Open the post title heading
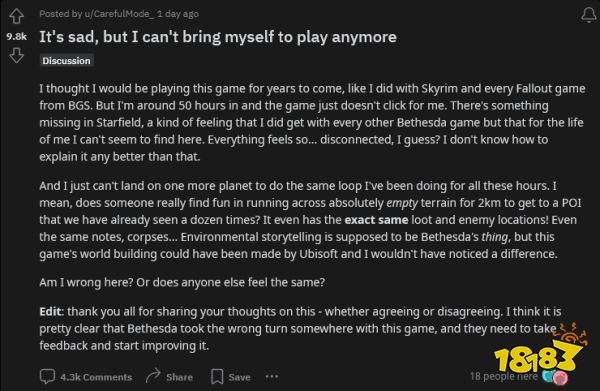 [218, 37]
